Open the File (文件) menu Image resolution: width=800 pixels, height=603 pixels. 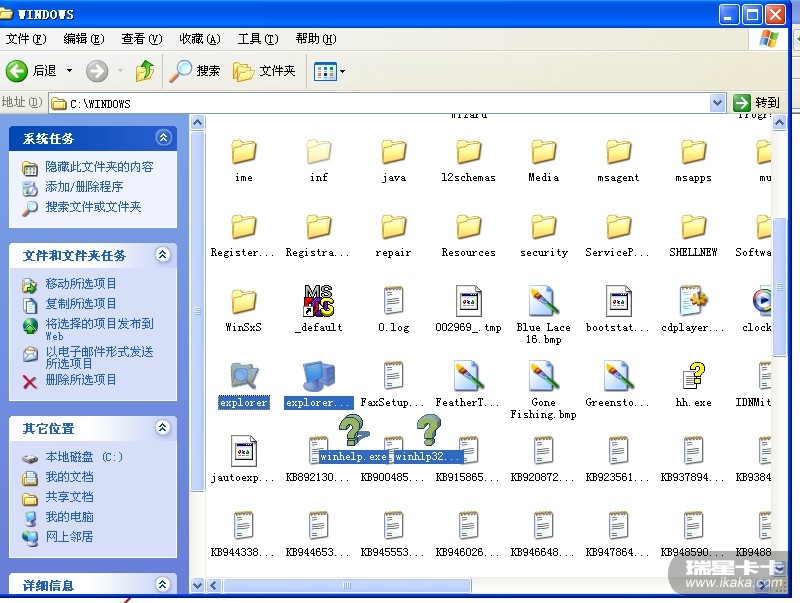pyautogui.click(x=26, y=39)
